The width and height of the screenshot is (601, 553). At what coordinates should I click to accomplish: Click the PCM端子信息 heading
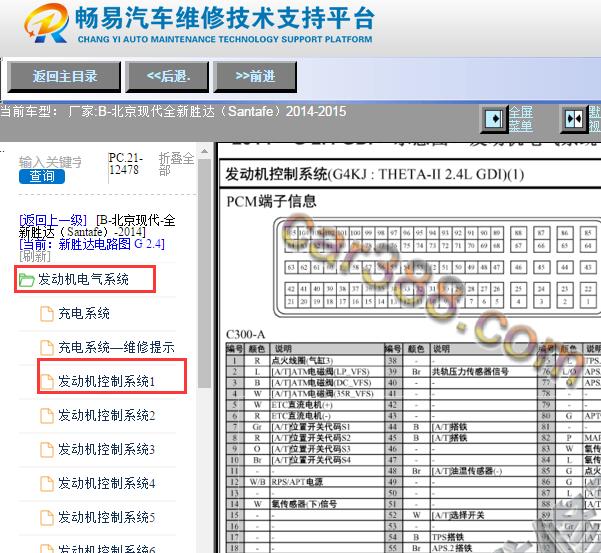pos(271,201)
